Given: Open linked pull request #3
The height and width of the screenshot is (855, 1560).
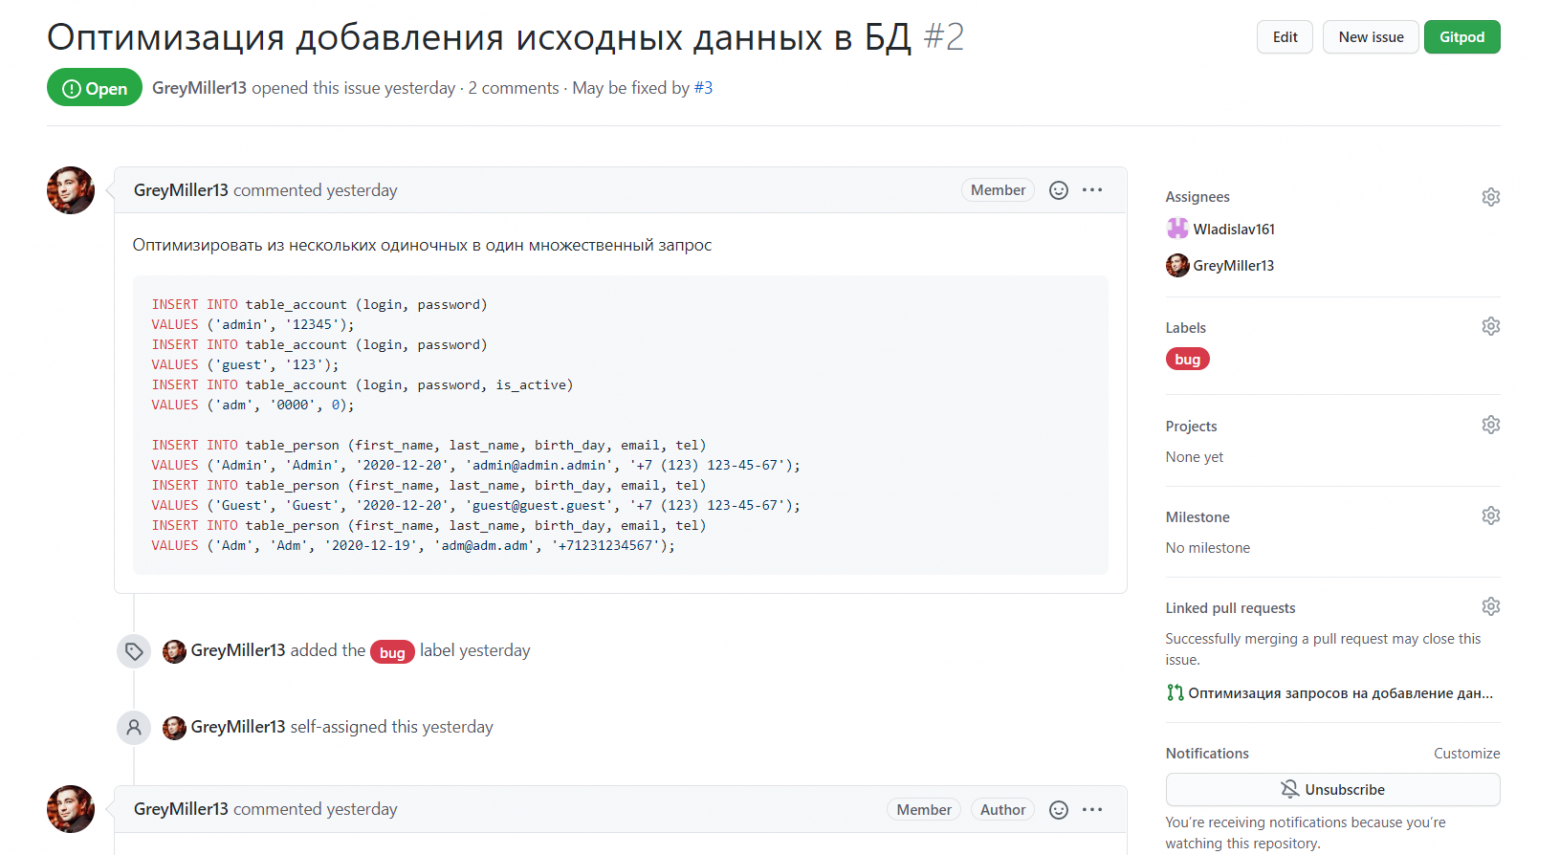Looking at the screenshot, I should (703, 88).
